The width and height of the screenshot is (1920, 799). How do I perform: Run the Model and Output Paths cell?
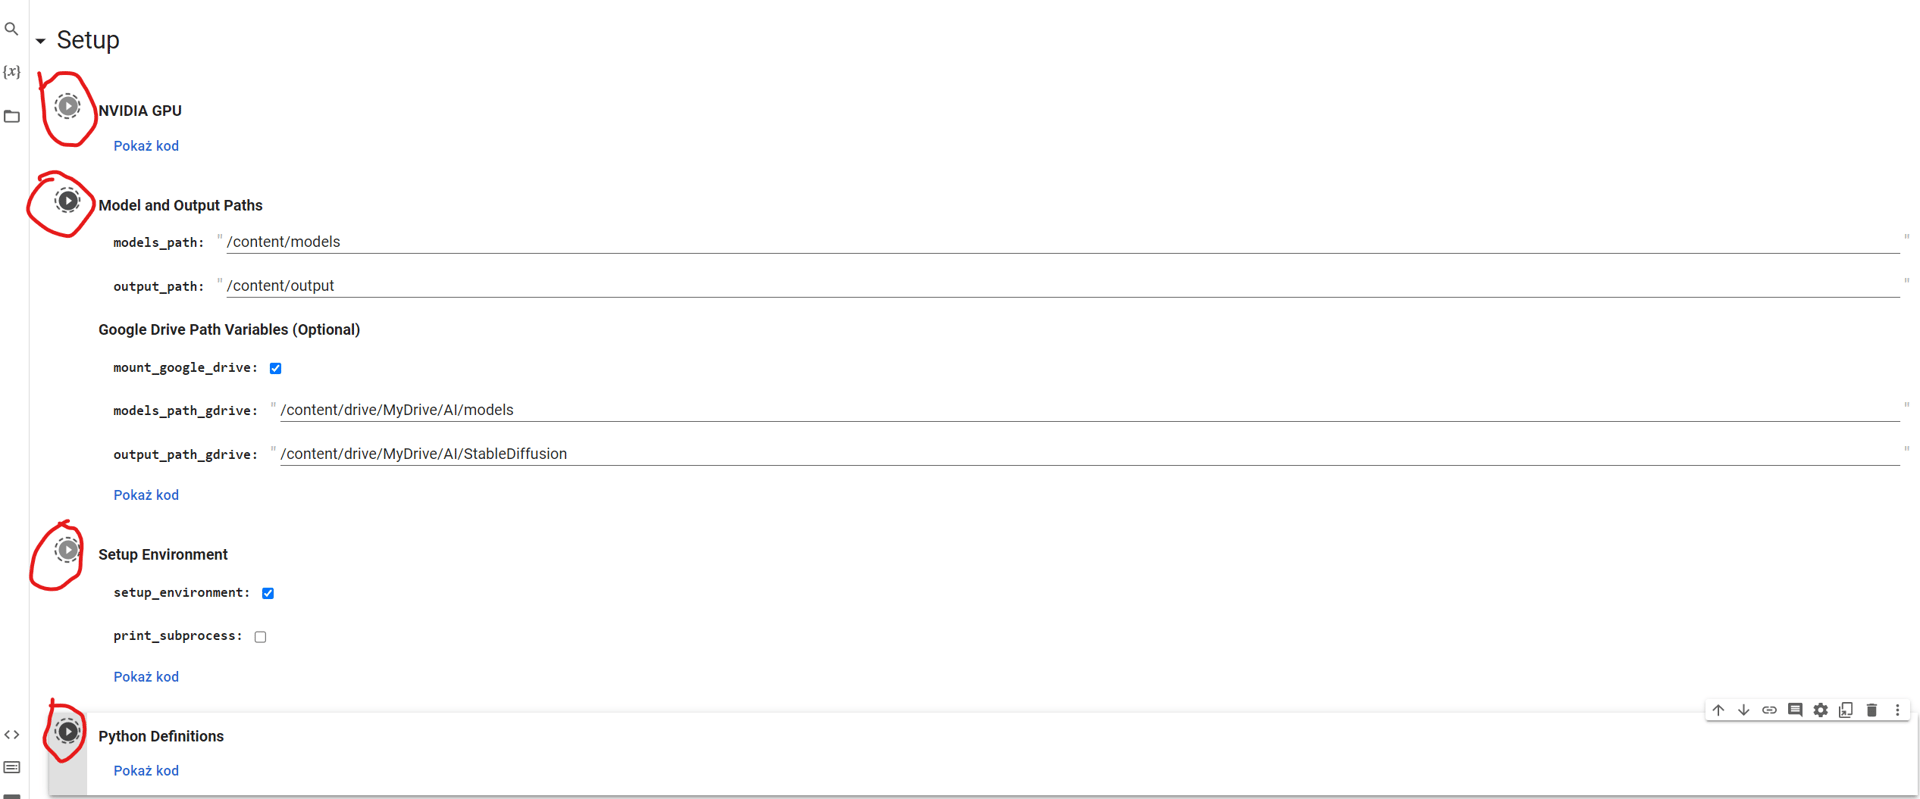[x=67, y=201]
